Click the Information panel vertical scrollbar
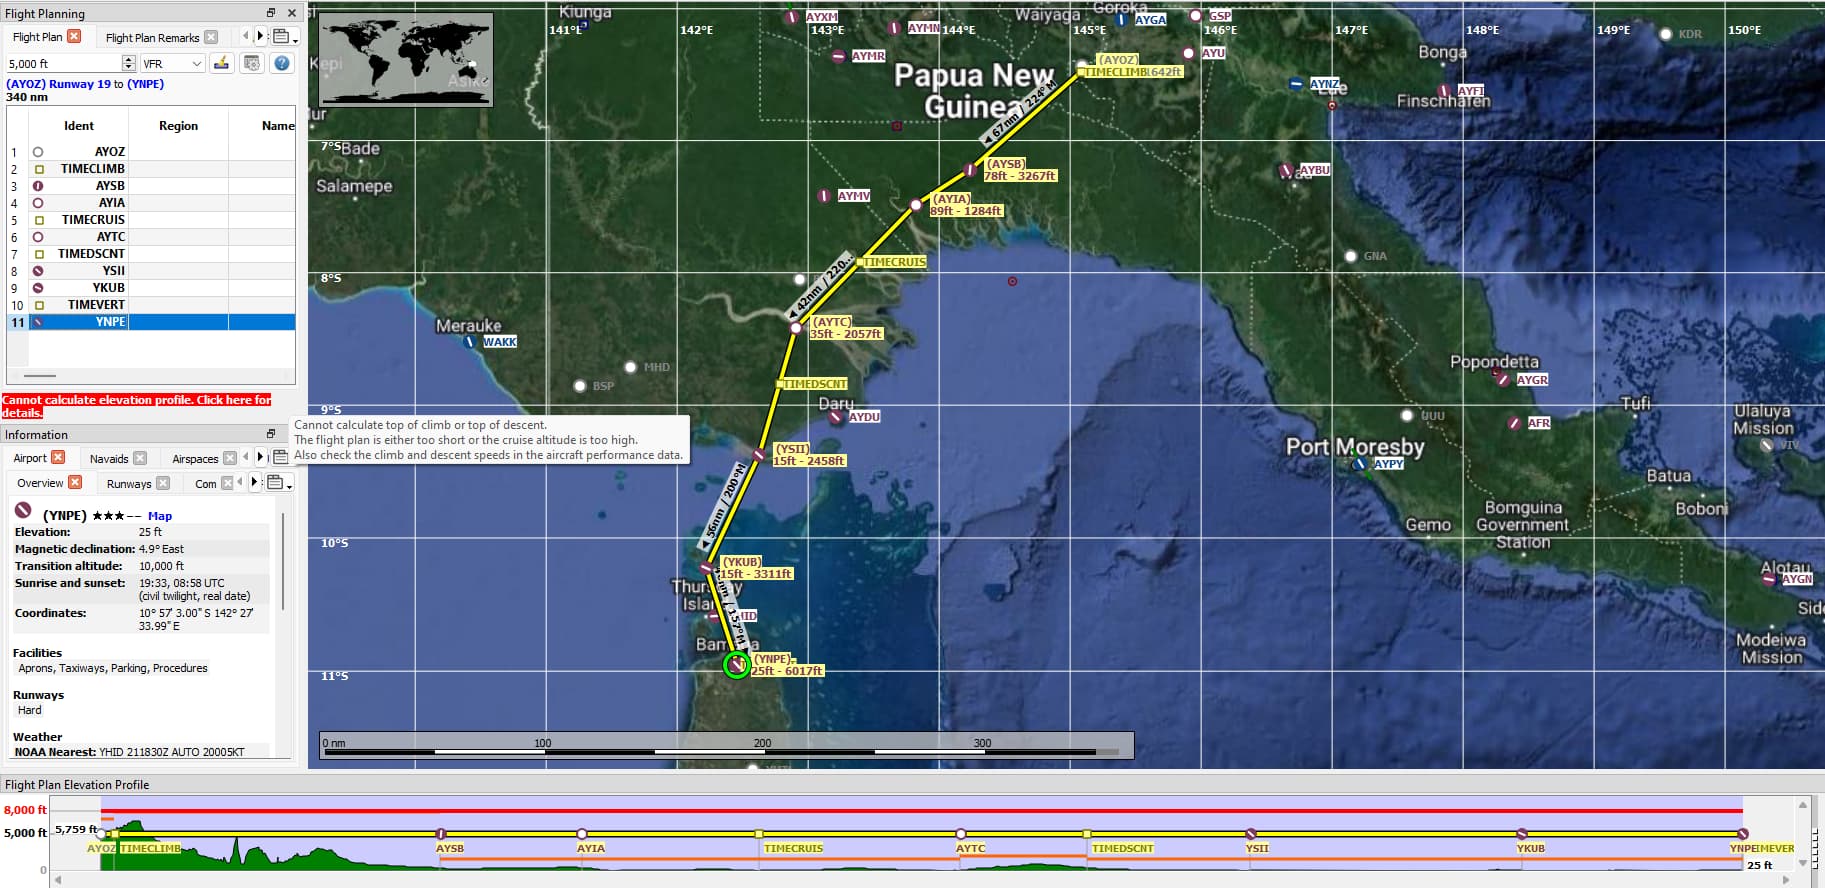This screenshot has width=1825, height=888. pos(284,560)
